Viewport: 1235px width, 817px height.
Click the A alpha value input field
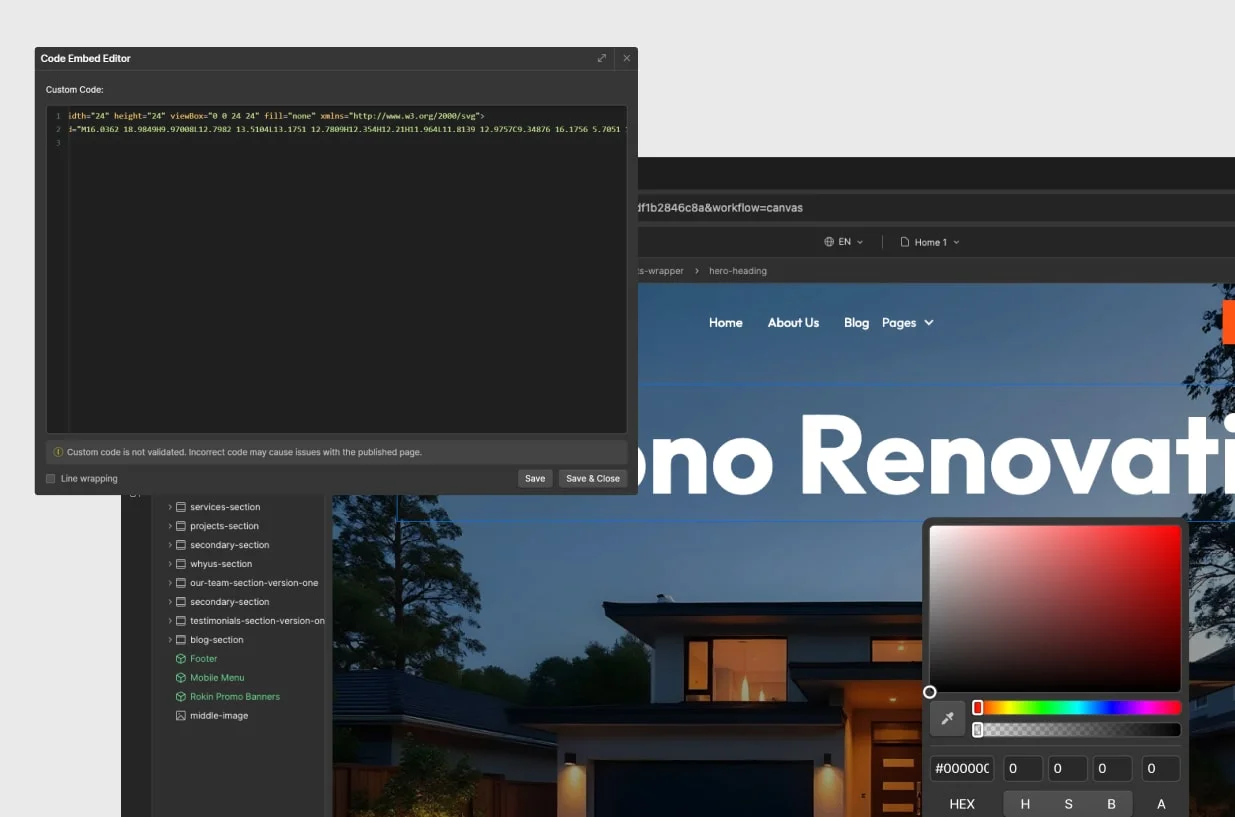[x=1160, y=768]
